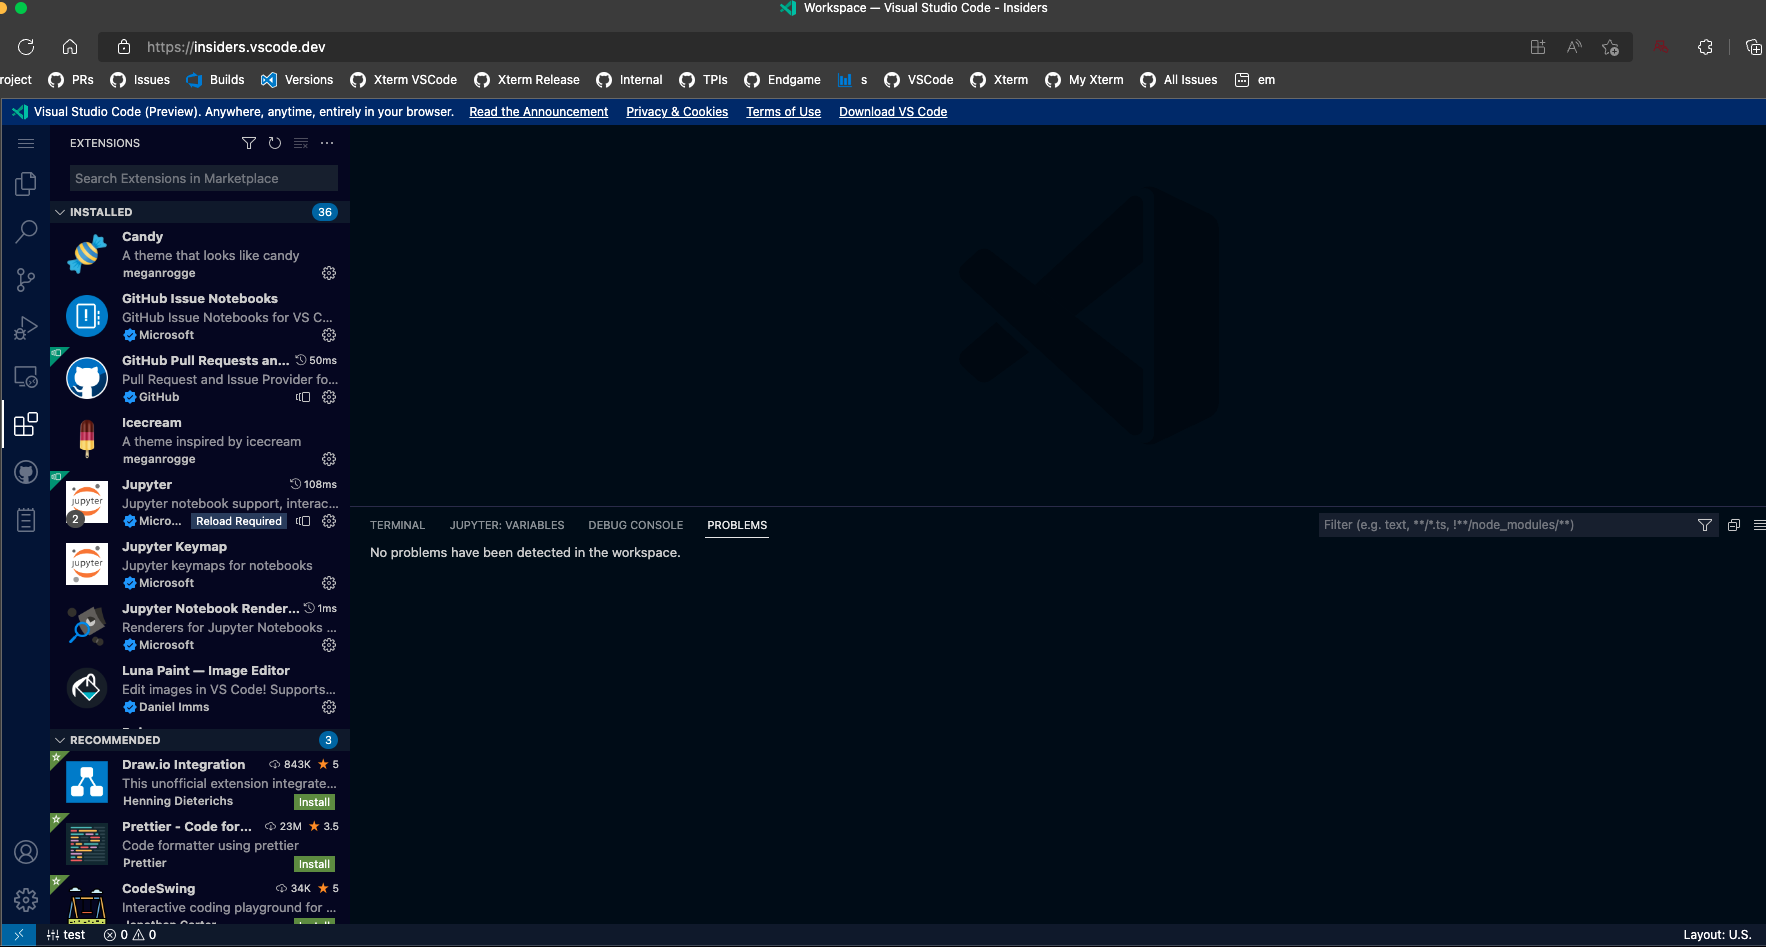Image resolution: width=1766 pixels, height=947 pixels.
Task: Install the Prettier extension
Action: (x=314, y=863)
